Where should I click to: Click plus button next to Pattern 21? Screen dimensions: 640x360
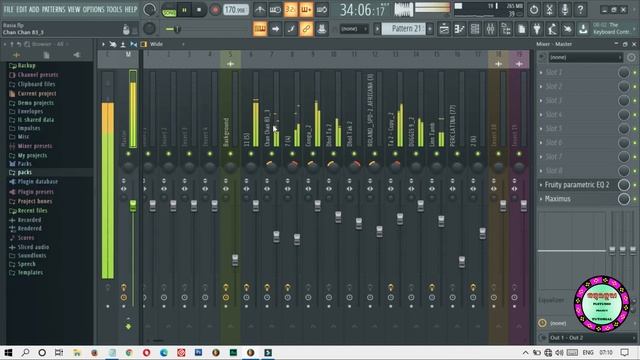point(430,29)
